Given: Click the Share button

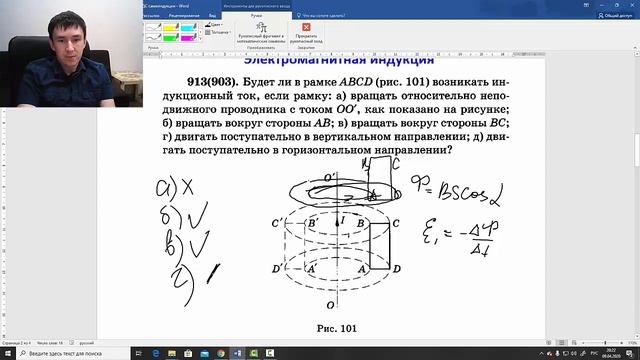Looking at the screenshot, I should (x=615, y=16).
